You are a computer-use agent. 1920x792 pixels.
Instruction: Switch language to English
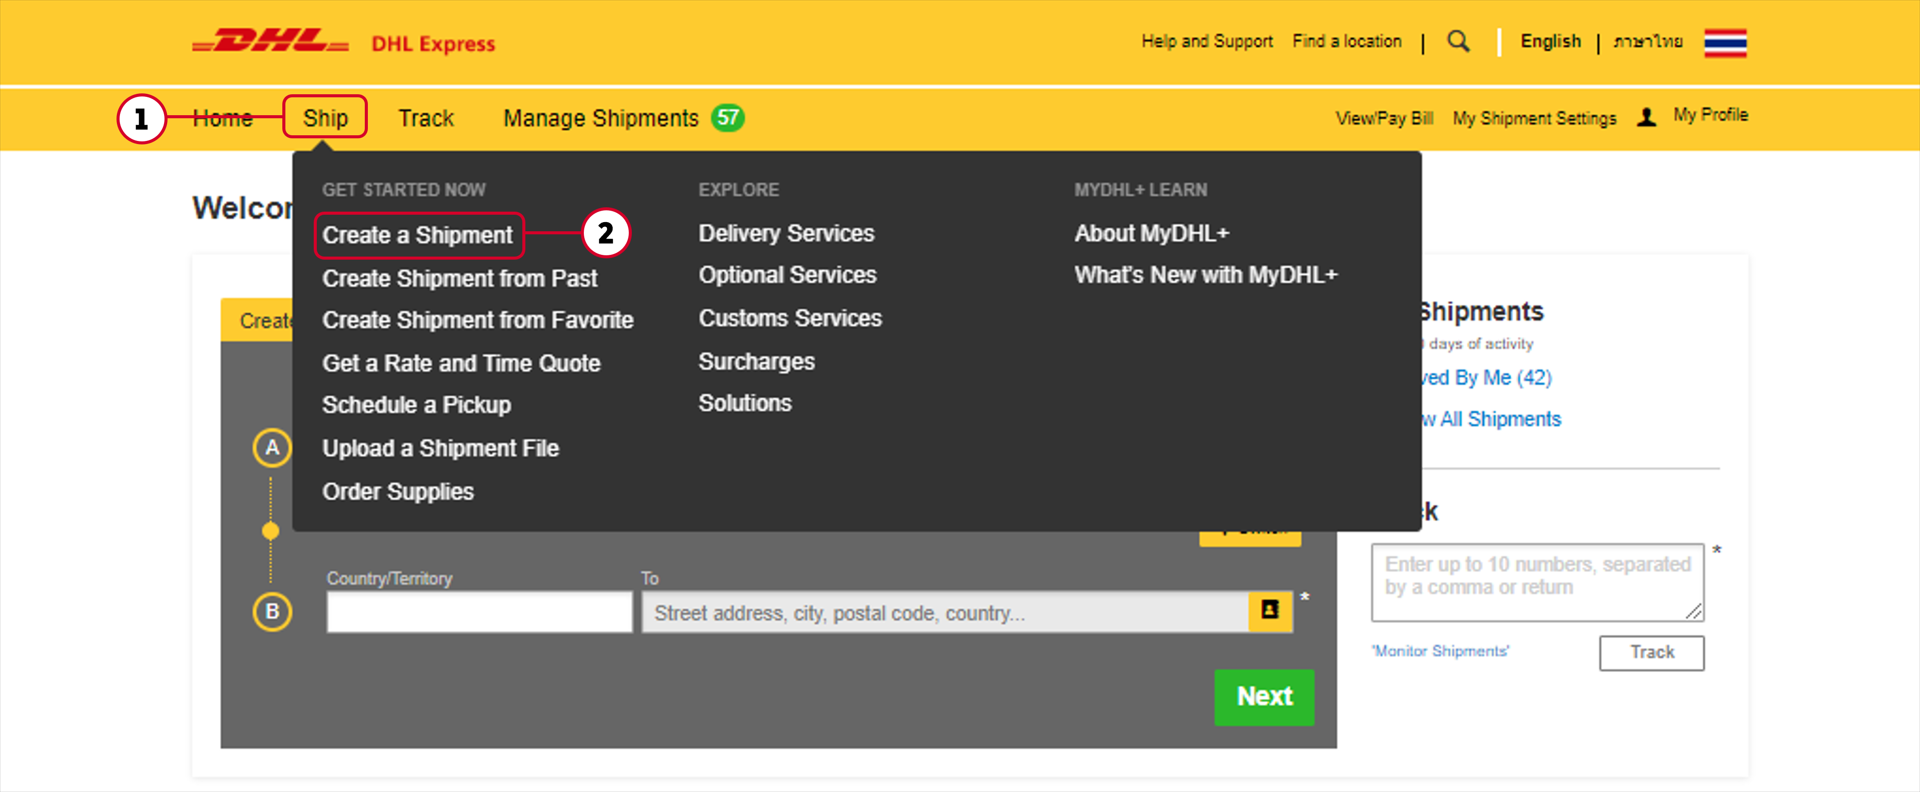click(1550, 41)
